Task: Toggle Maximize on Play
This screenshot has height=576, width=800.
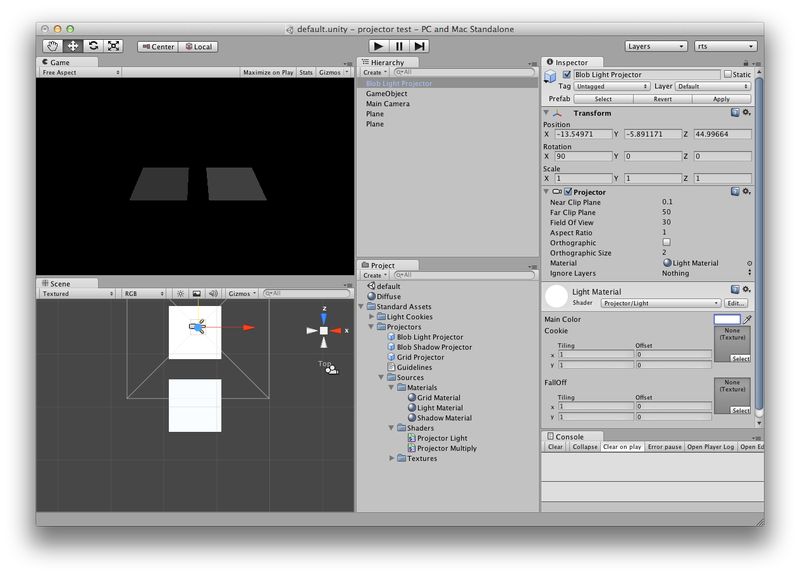Action: [x=268, y=72]
